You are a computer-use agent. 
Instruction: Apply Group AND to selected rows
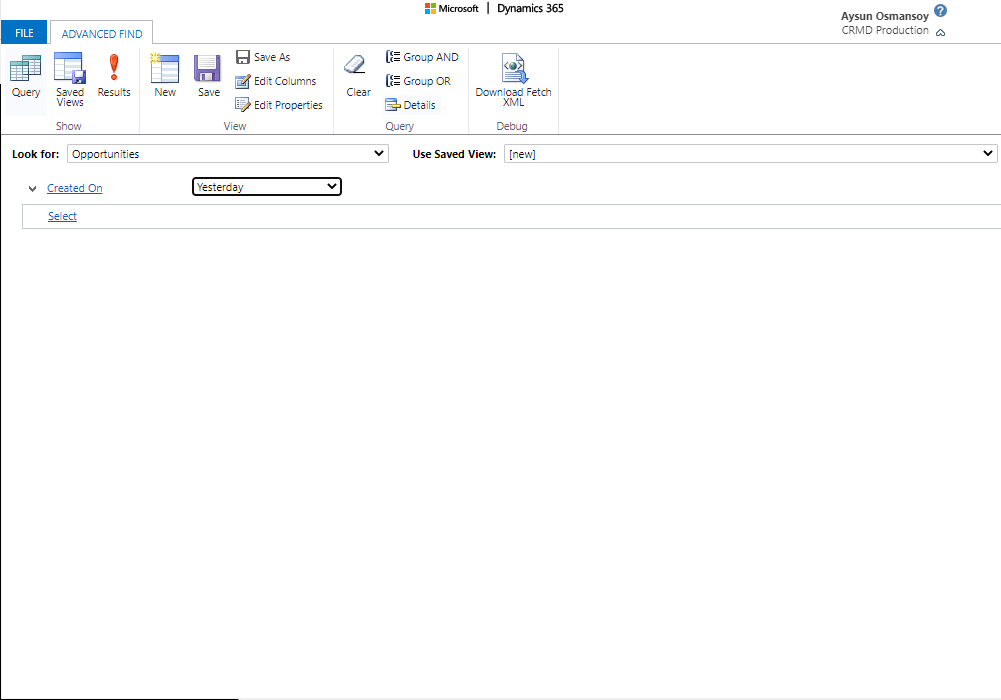click(422, 57)
